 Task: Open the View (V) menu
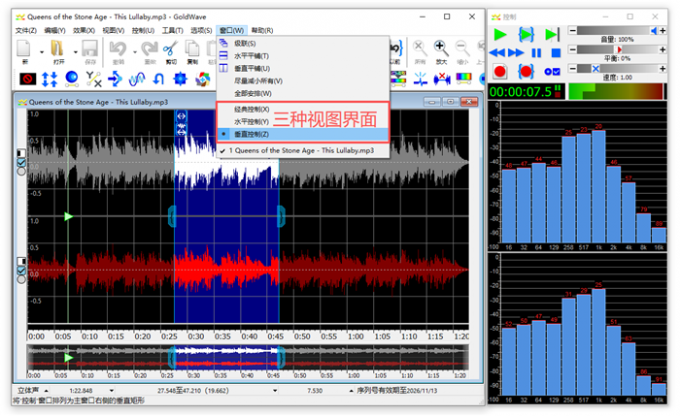tap(113, 30)
